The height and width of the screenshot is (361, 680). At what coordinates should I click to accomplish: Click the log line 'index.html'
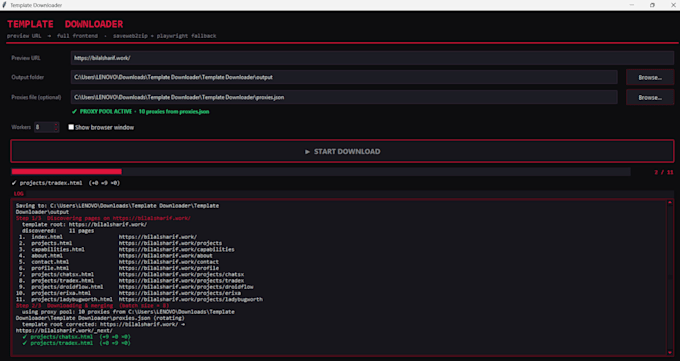(47, 237)
